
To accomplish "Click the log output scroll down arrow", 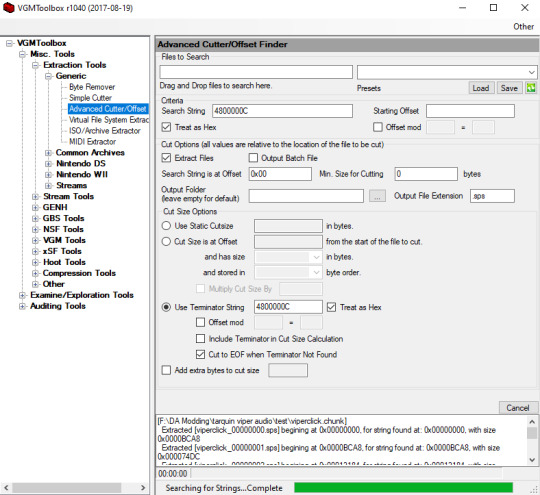I will click(532, 460).
